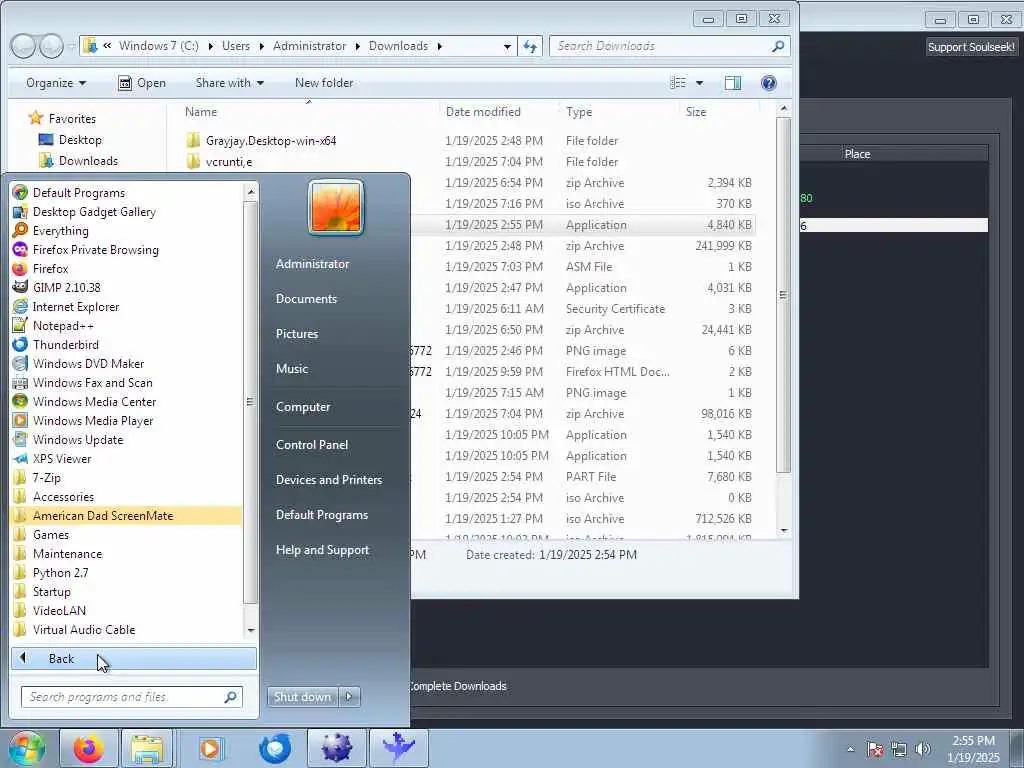Launch Windows Fax and Scan
The height and width of the screenshot is (768, 1024).
point(92,382)
